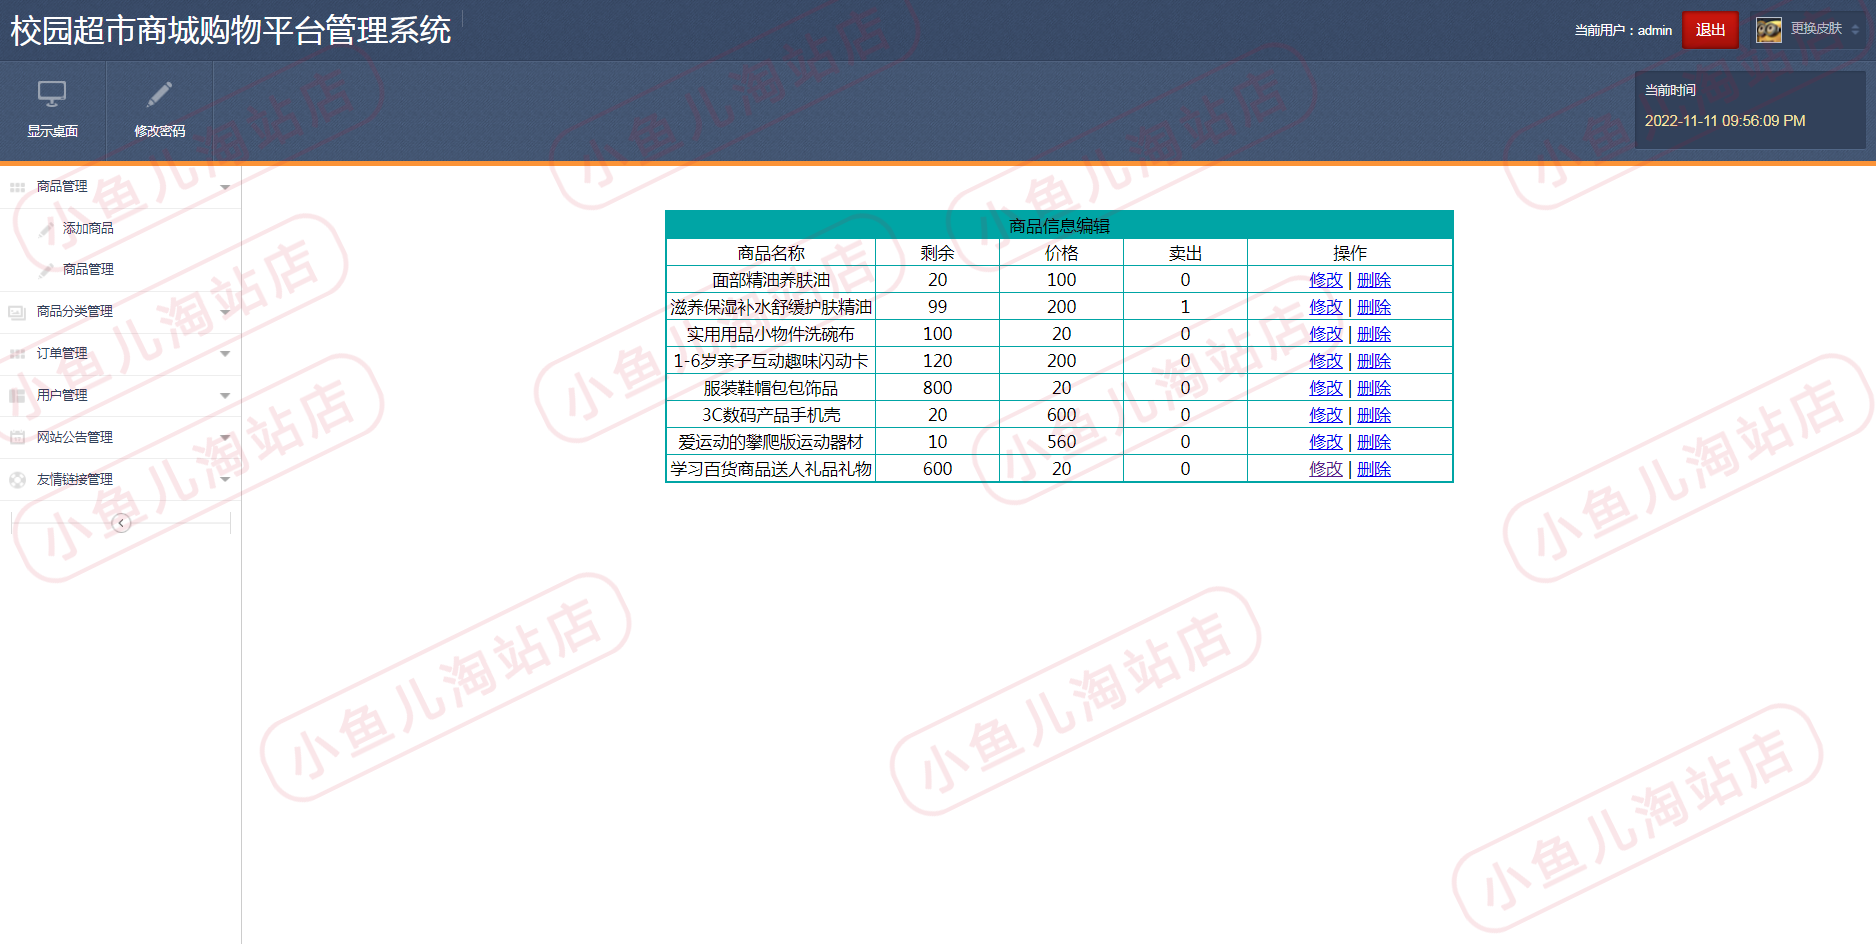Viewport: 1876px width, 944px height.
Task: Click product name 服装鞋帽包包饰品
Action: click(771, 388)
